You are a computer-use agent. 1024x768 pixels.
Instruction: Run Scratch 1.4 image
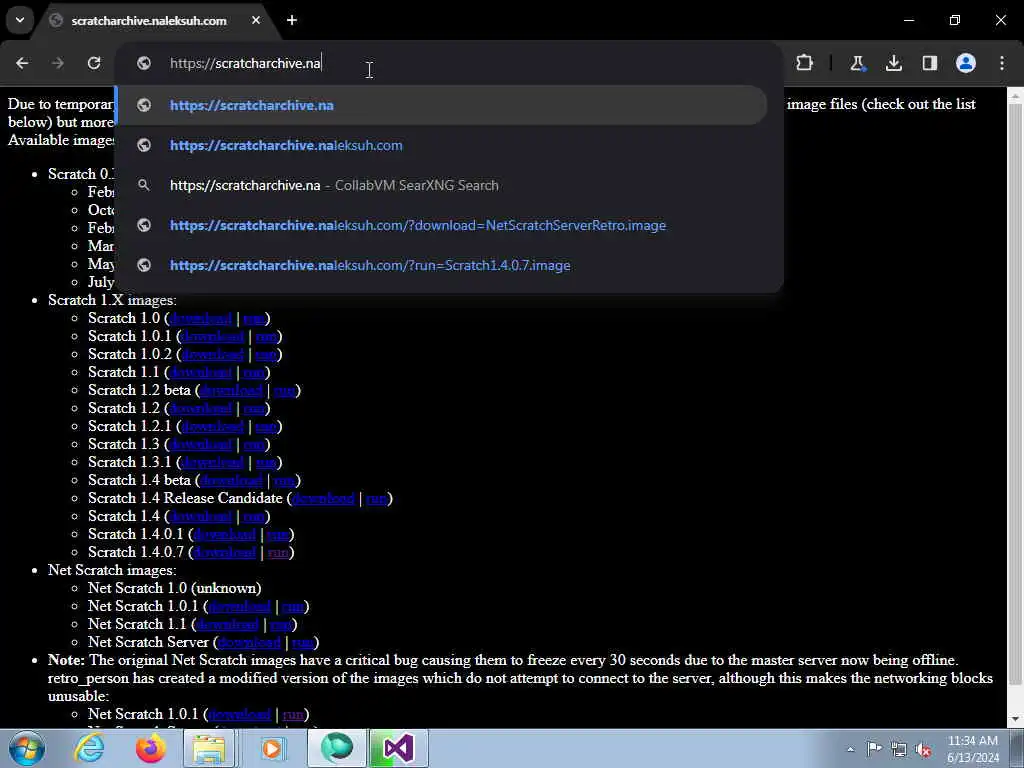point(253,517)
